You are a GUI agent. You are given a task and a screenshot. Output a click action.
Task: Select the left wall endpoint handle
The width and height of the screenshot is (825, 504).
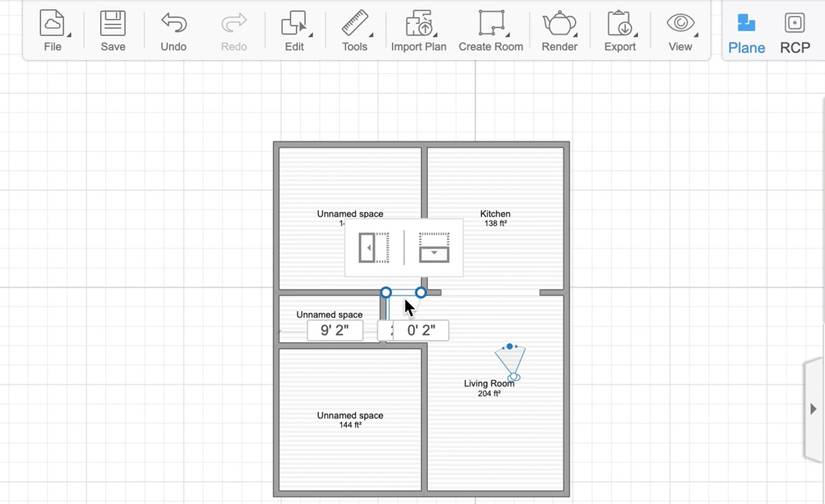[x=386, y=292]
